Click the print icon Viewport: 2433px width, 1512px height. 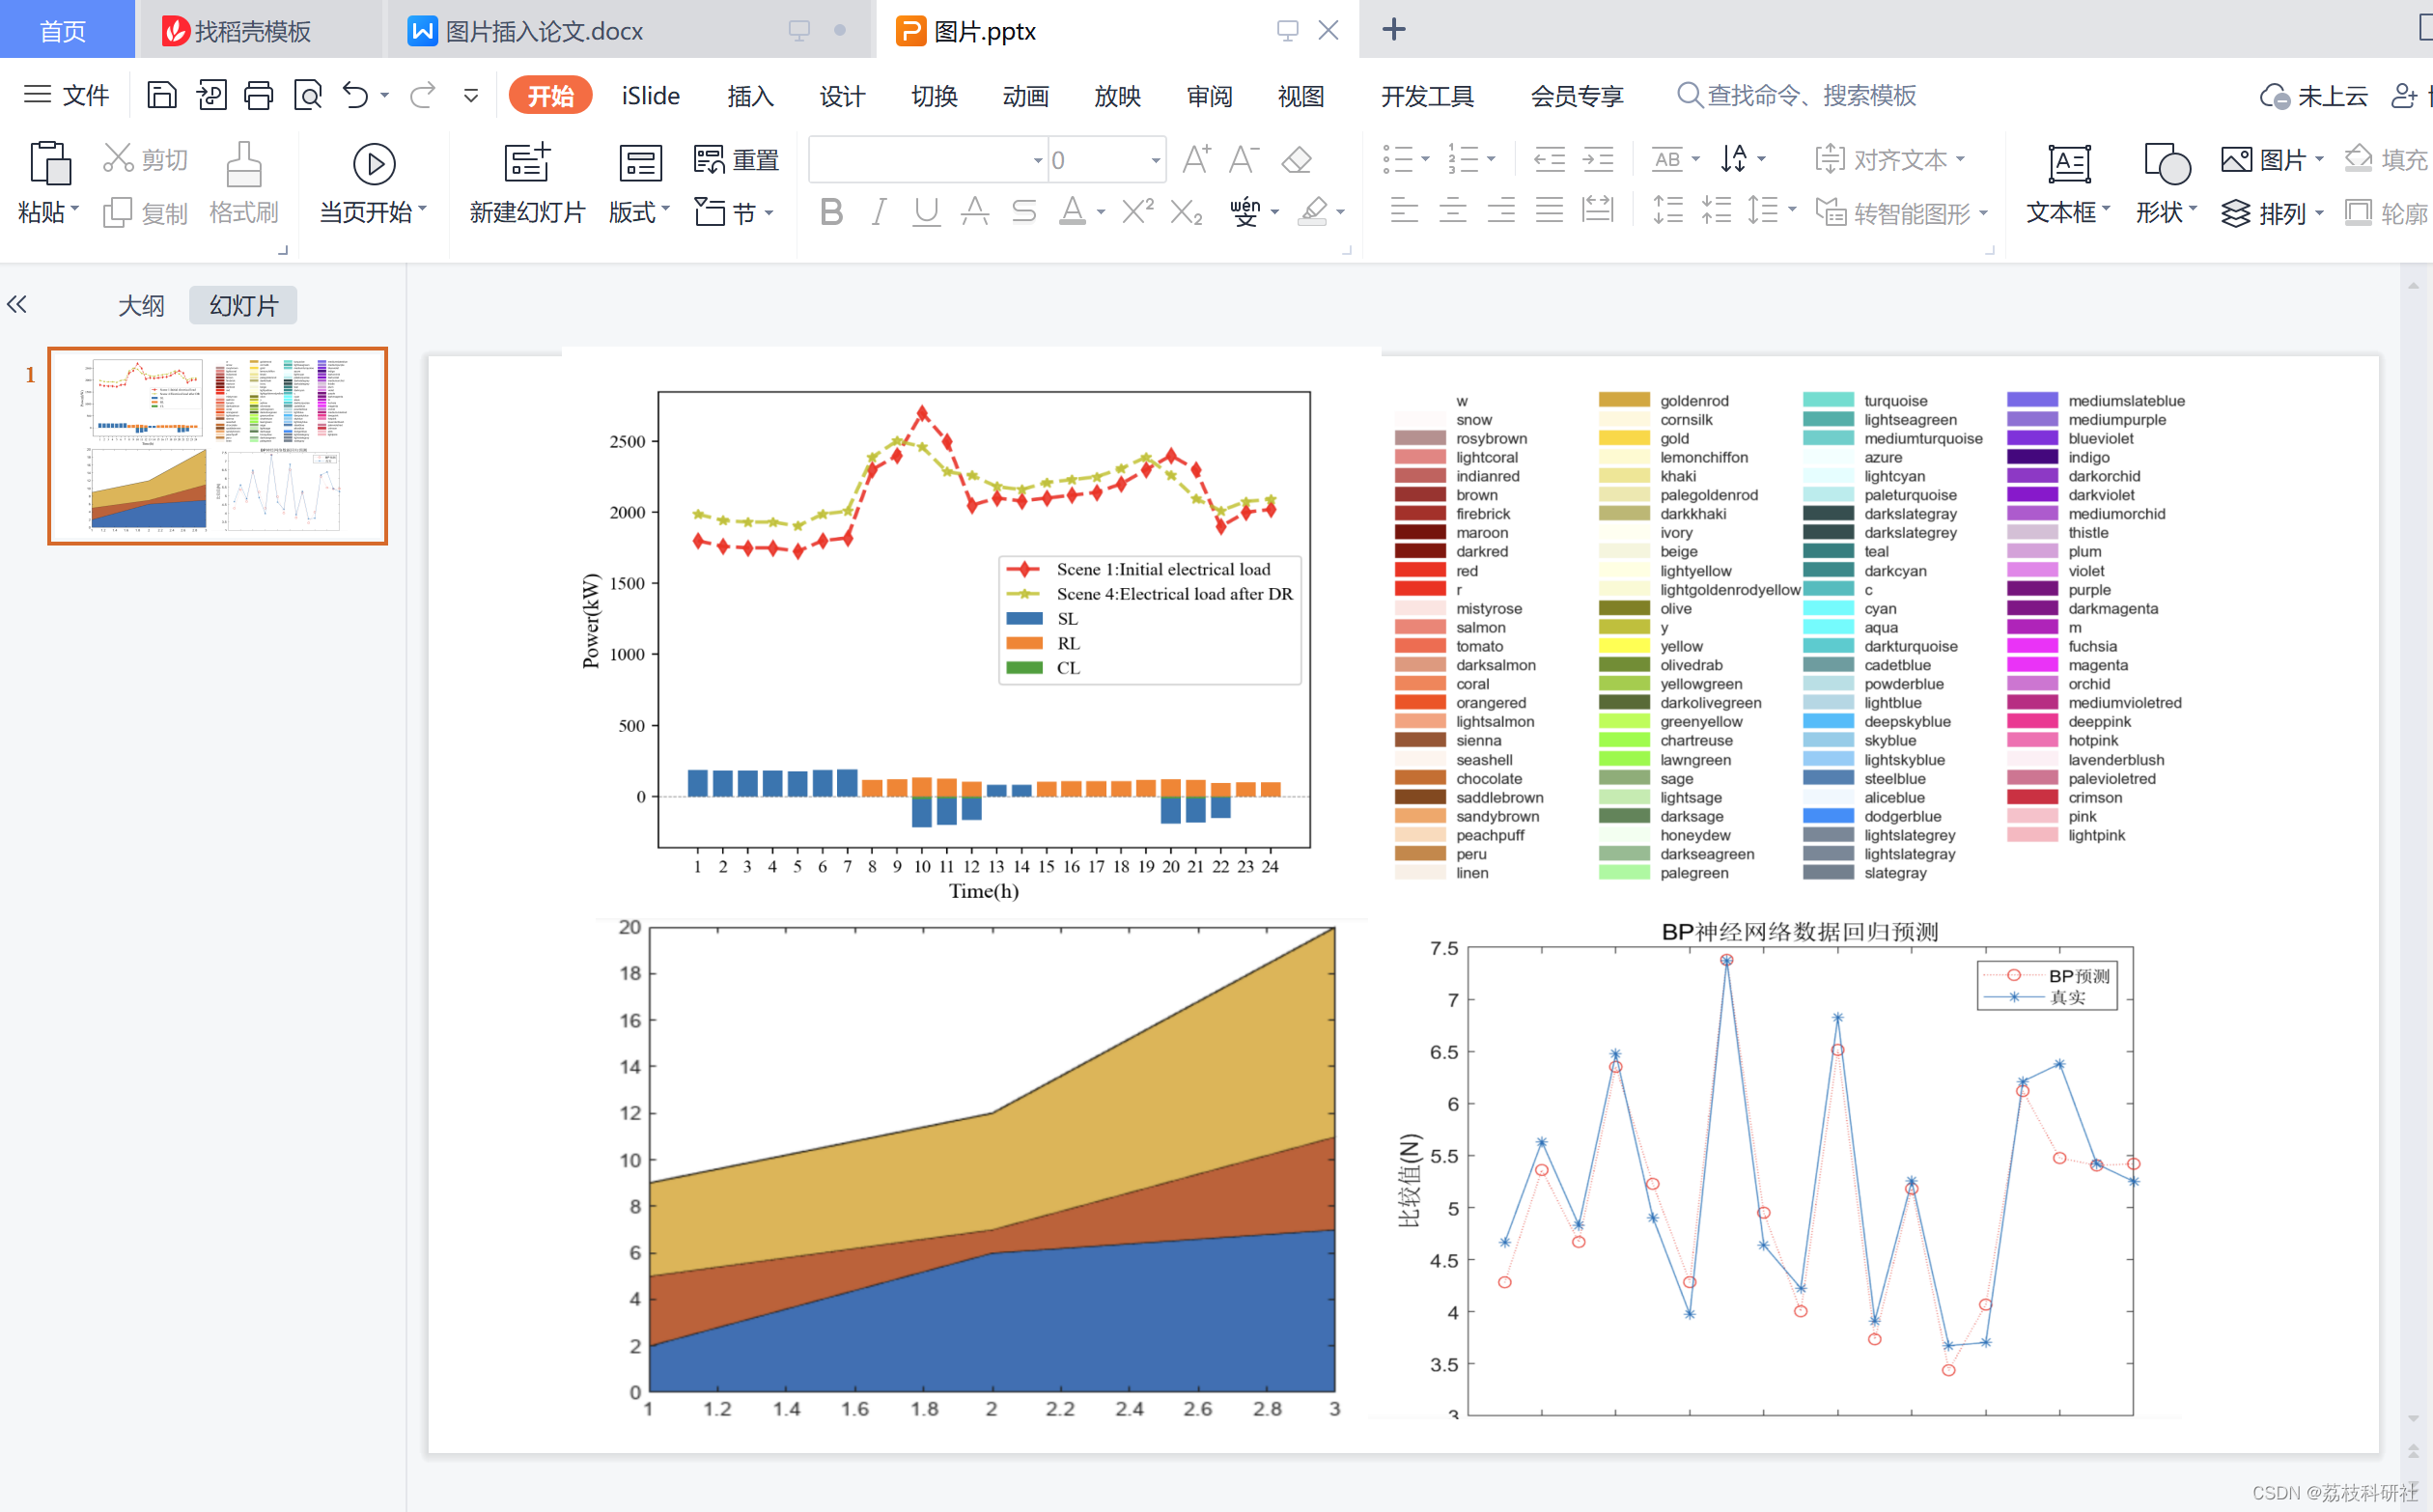click(258, 95)
